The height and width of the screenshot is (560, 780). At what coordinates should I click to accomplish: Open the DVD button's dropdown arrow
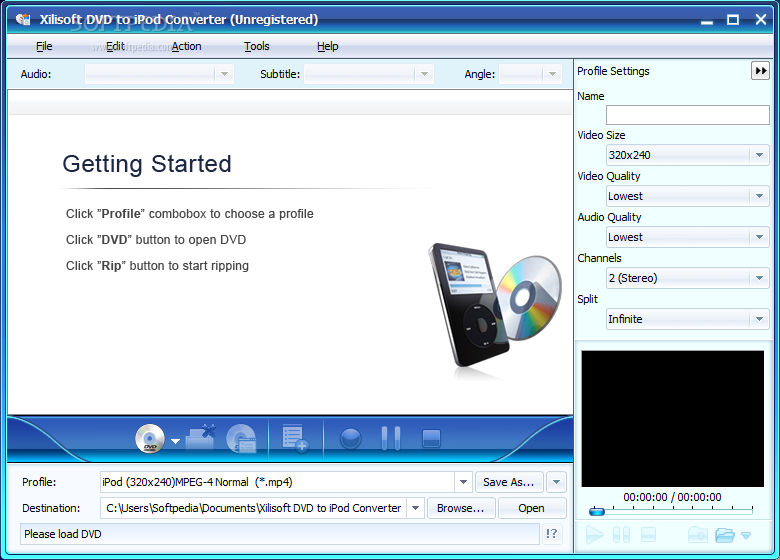[x=175, y=441]
